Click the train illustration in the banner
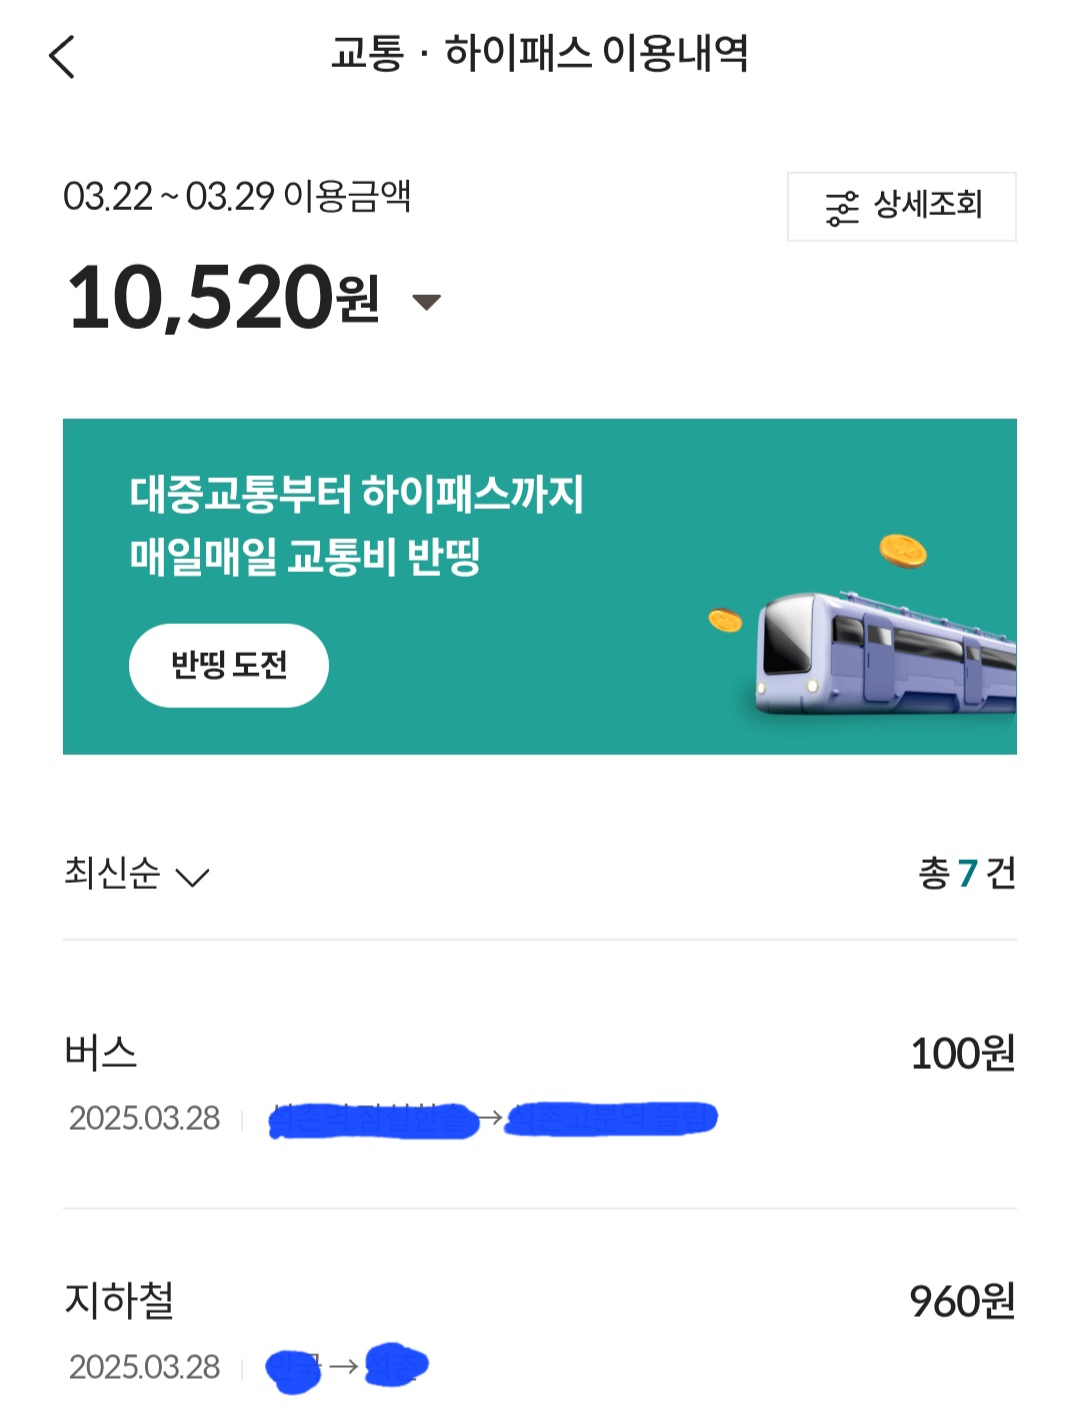 (884, 655)
